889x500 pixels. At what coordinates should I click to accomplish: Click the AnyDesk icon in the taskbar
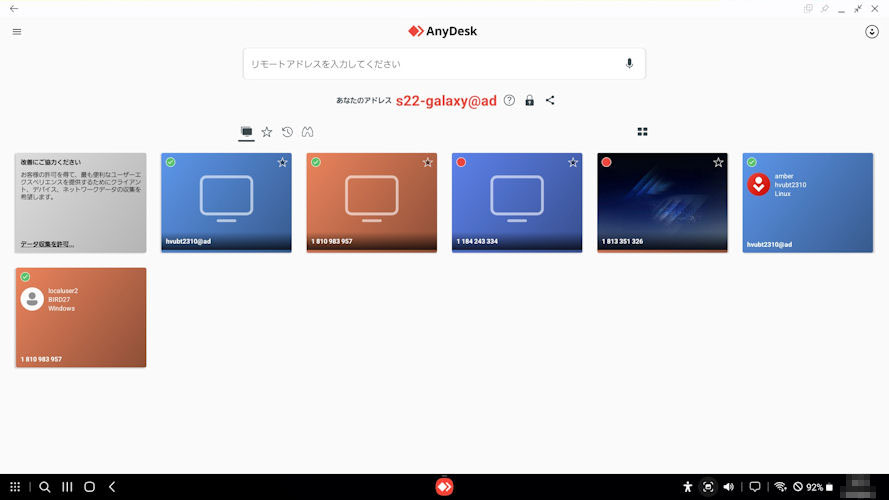(444, 487)
